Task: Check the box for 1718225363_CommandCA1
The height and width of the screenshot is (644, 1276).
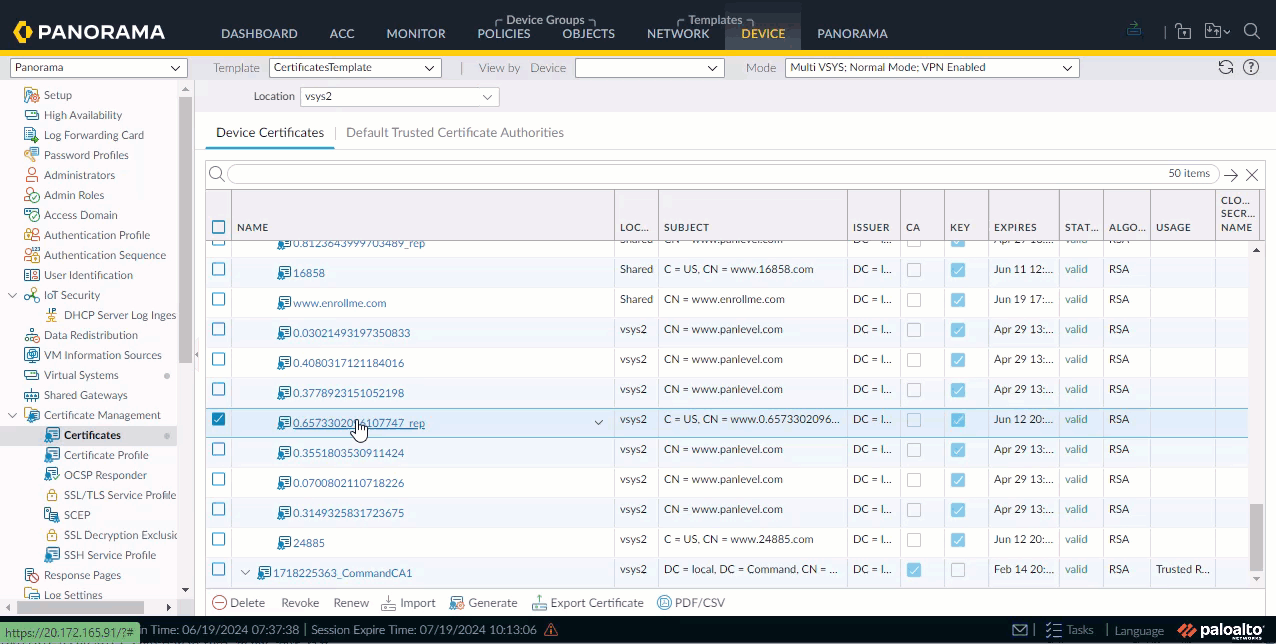Action: [x=219, y=569]
